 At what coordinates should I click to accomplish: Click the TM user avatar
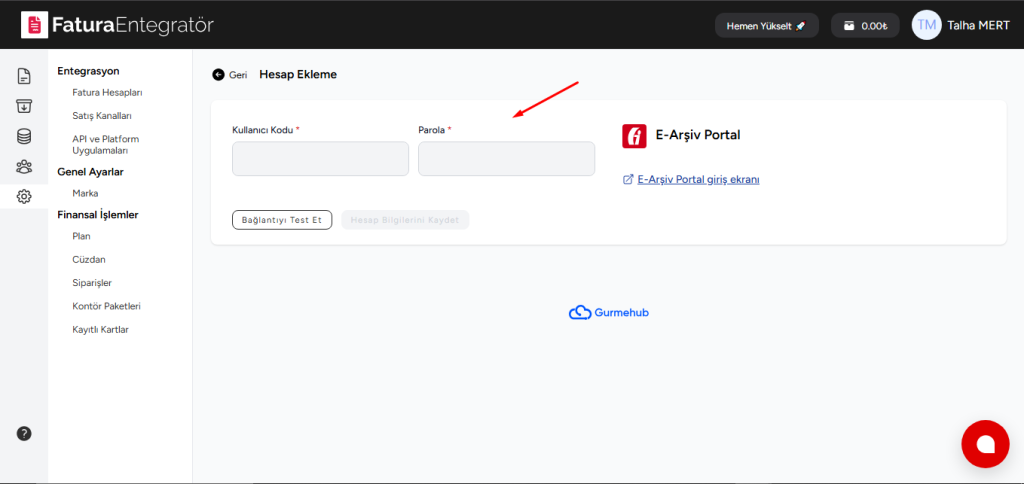pos(926,26)
